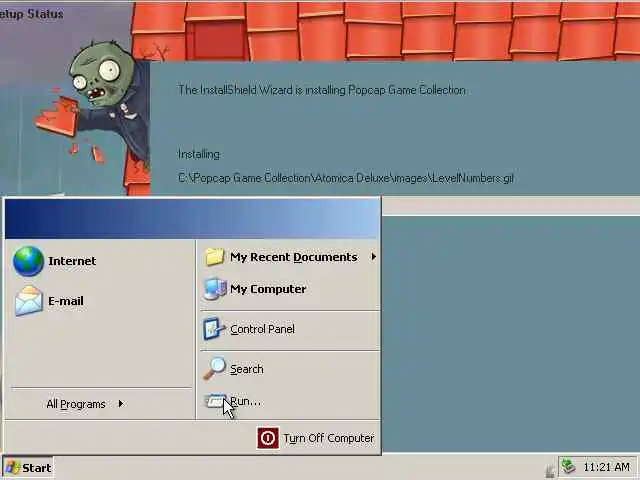Click the Search magnifying glass icon
640x480 pixels.
[x=214, y=368]
